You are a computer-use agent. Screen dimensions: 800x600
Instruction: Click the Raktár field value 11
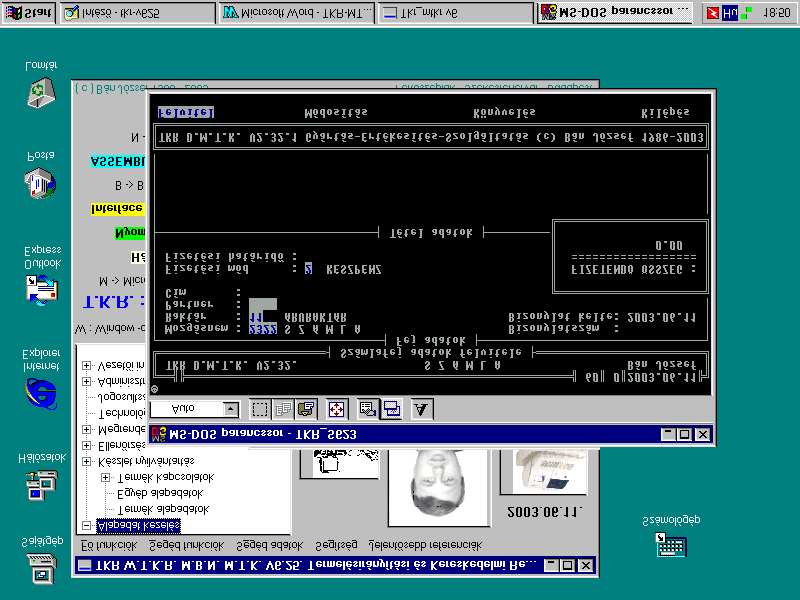[x=256, y=317]
